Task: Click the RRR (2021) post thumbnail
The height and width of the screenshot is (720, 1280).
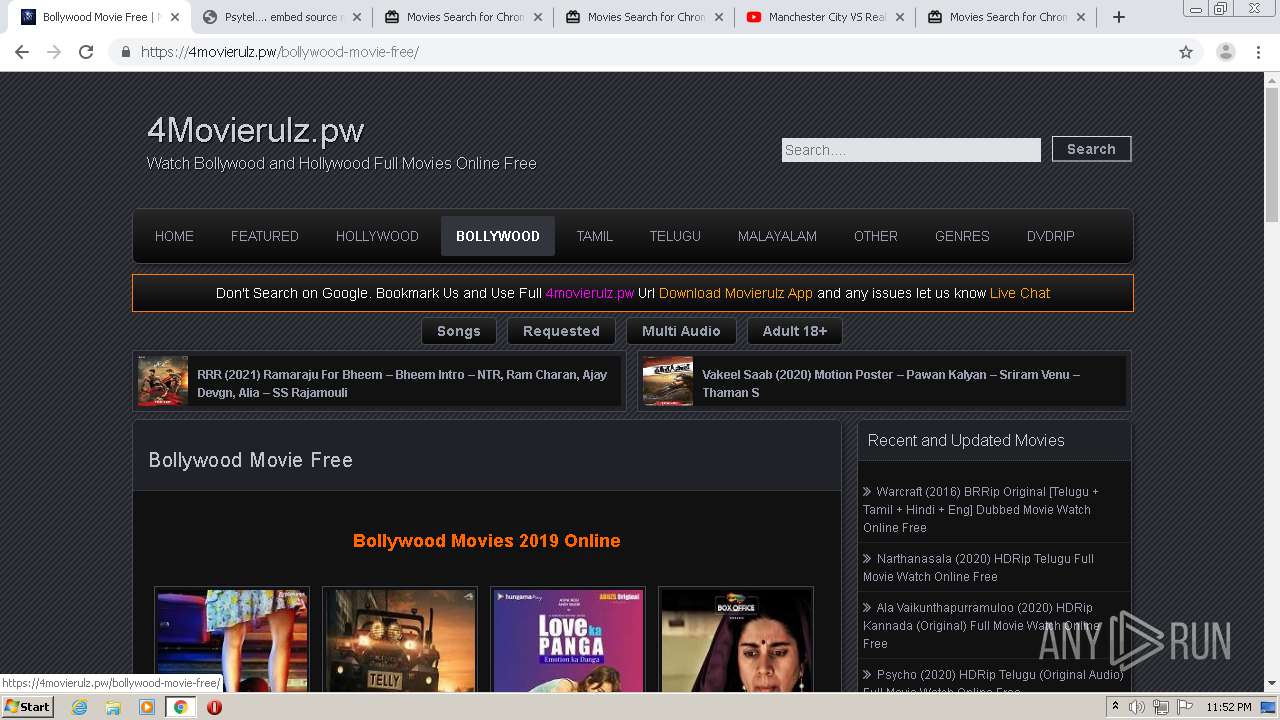Action: (163, 381)
